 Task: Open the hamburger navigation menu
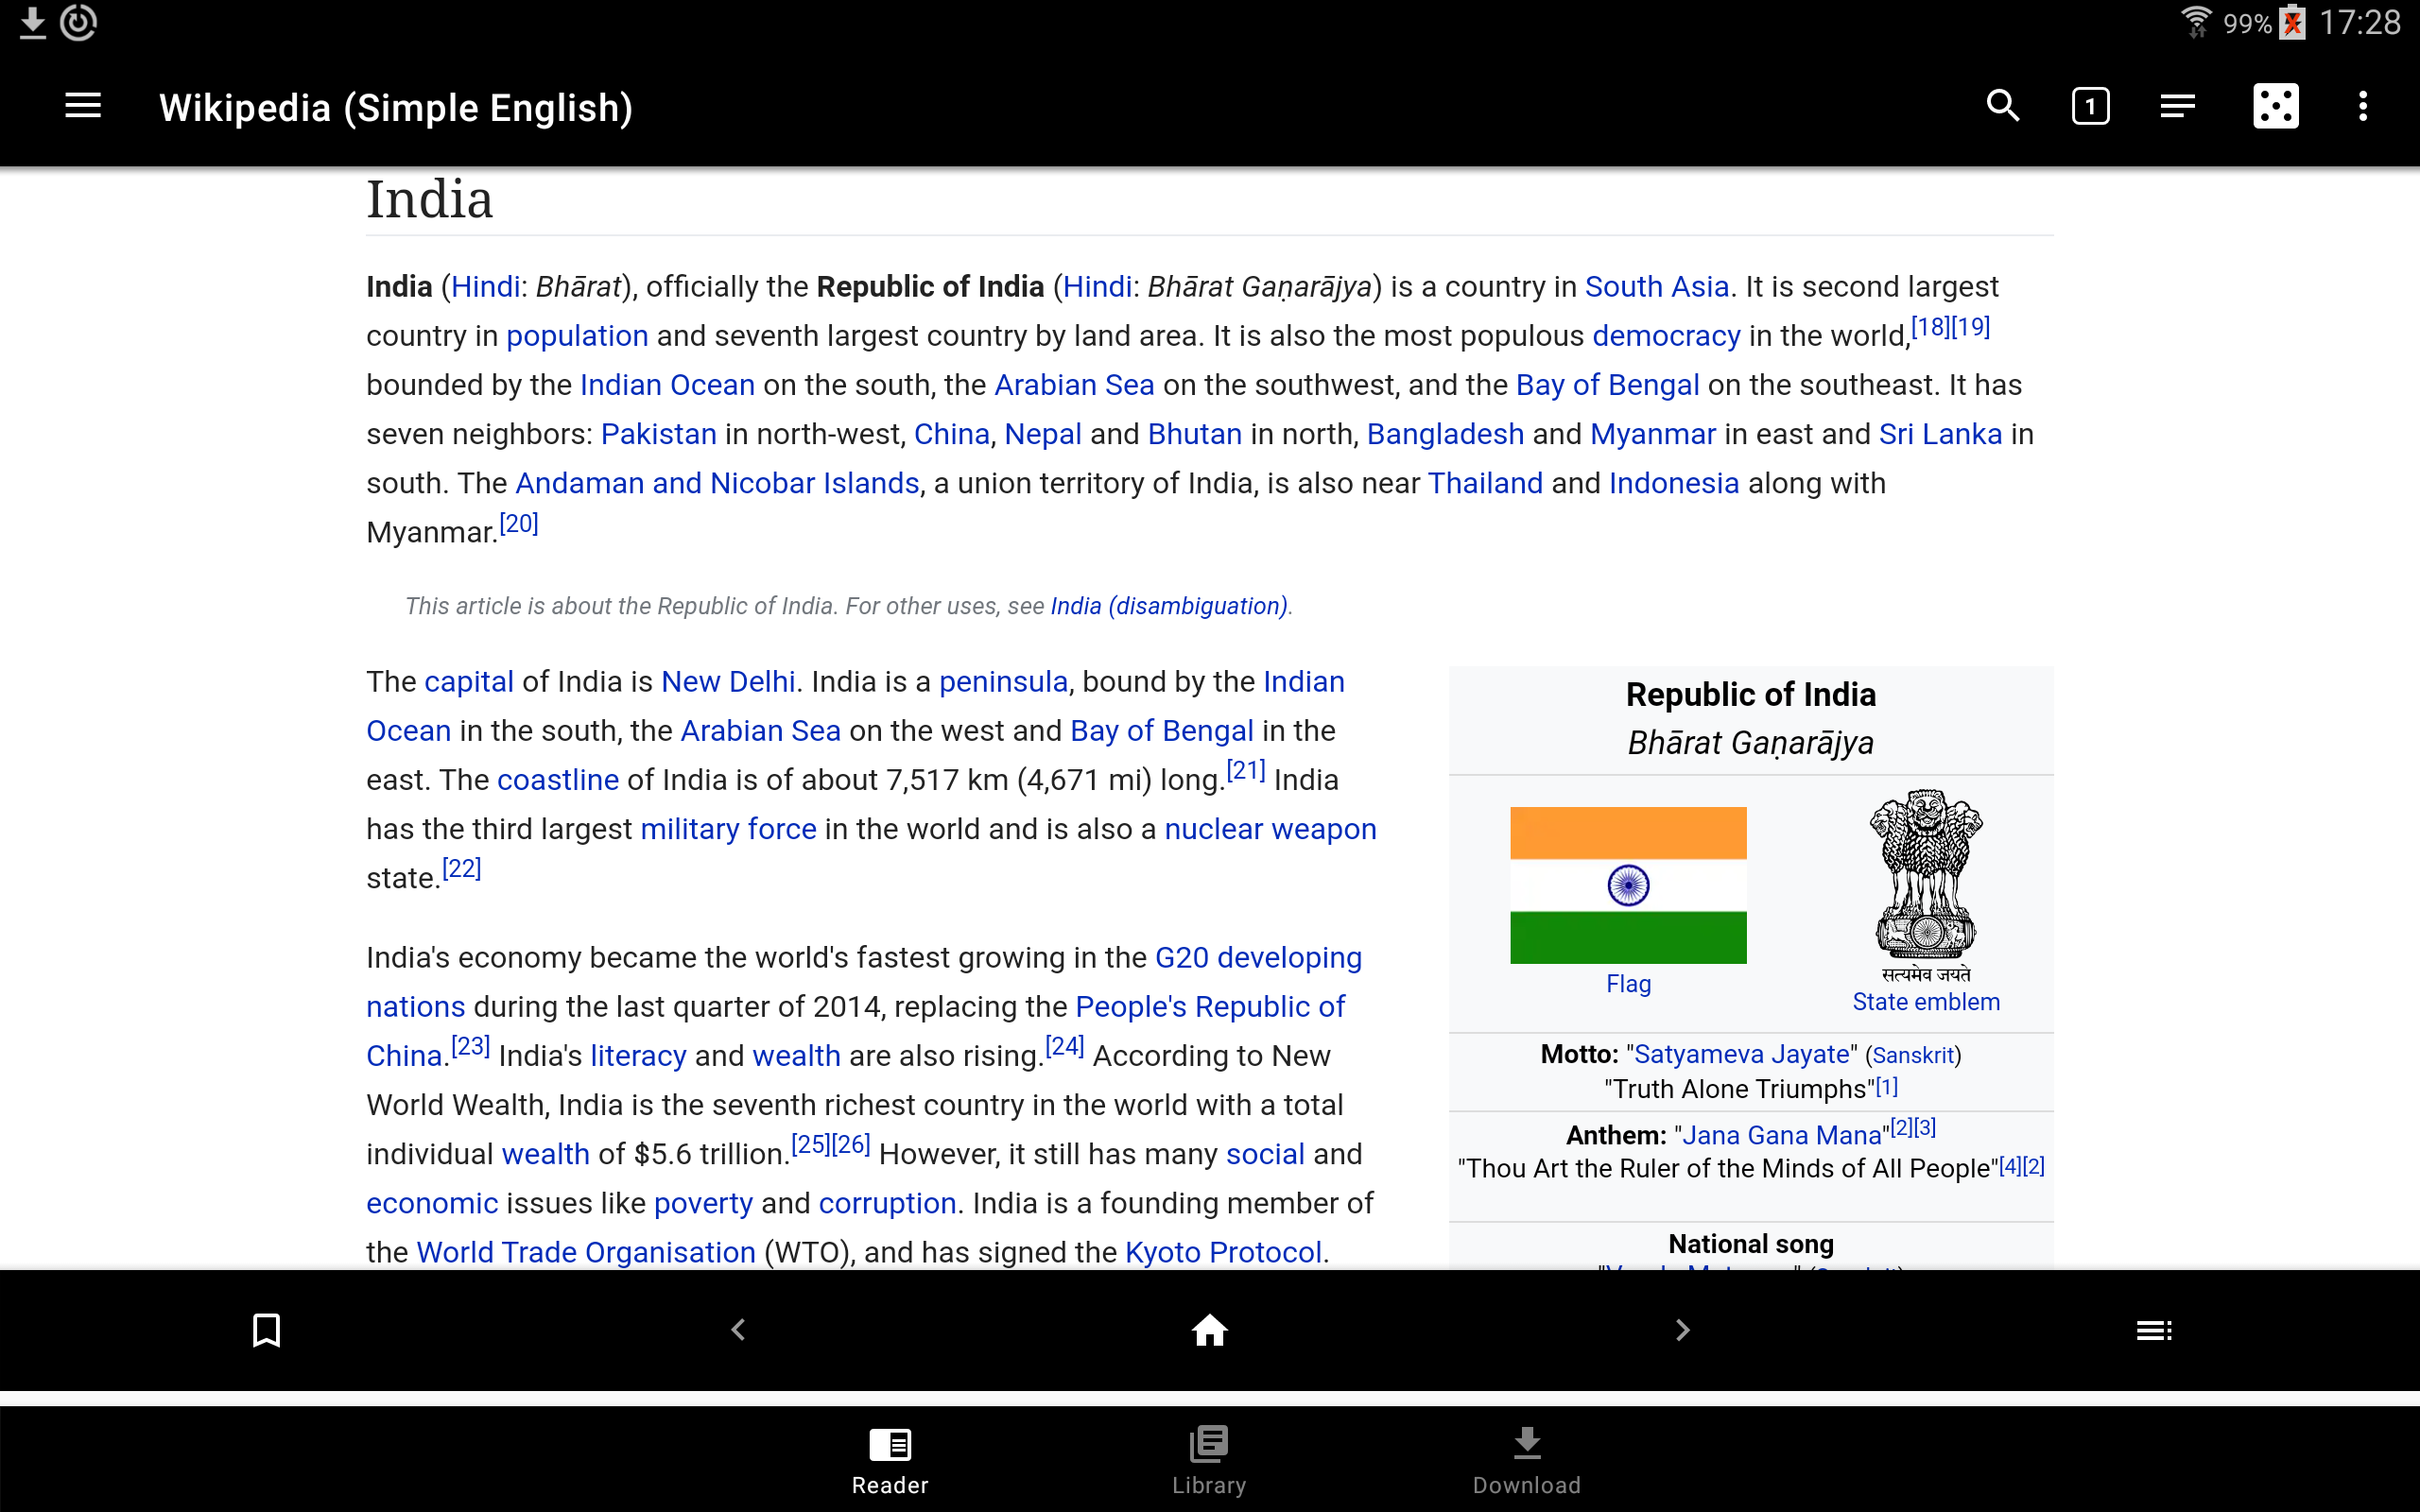pyautogui.click(x=82, y=106)
